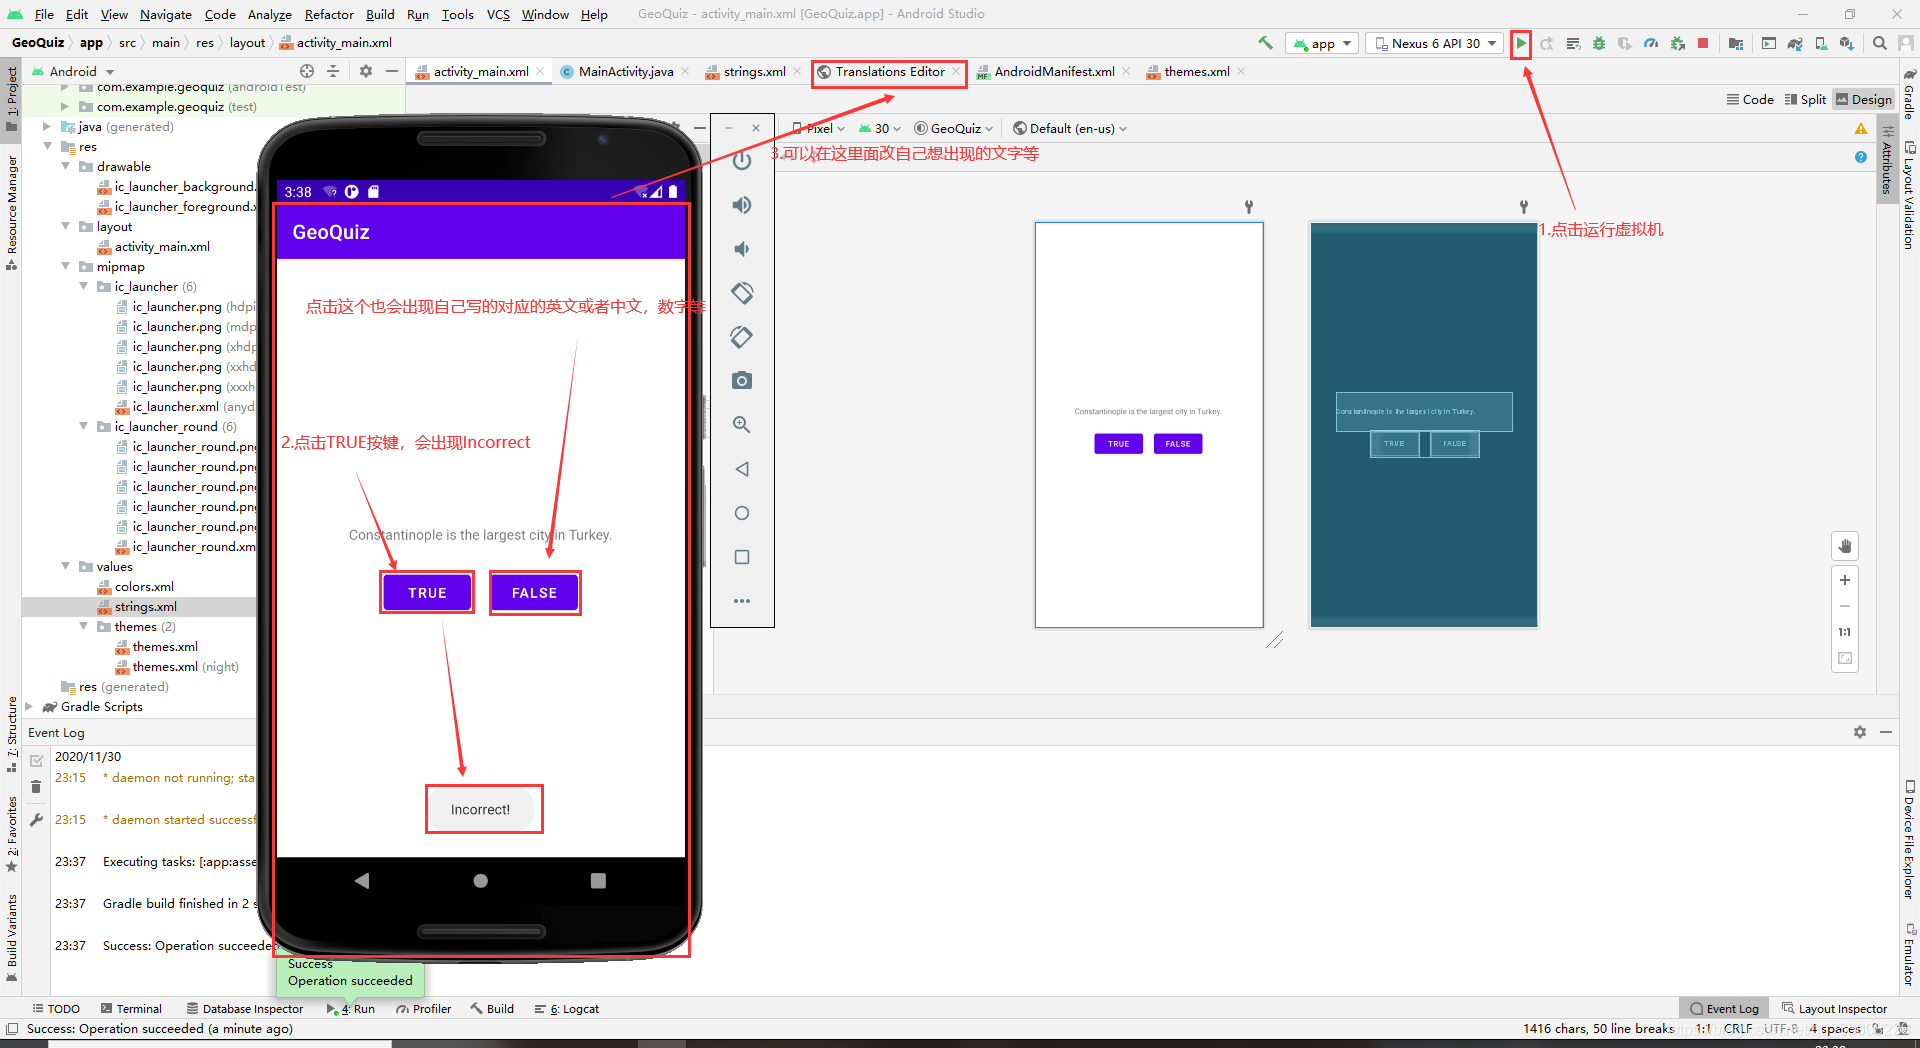The width and height of the screenshot is (1920, 1048).
Task: Toggle the Layout Validation side panel
Action: pyautogui.click(x=1909, y=194)
